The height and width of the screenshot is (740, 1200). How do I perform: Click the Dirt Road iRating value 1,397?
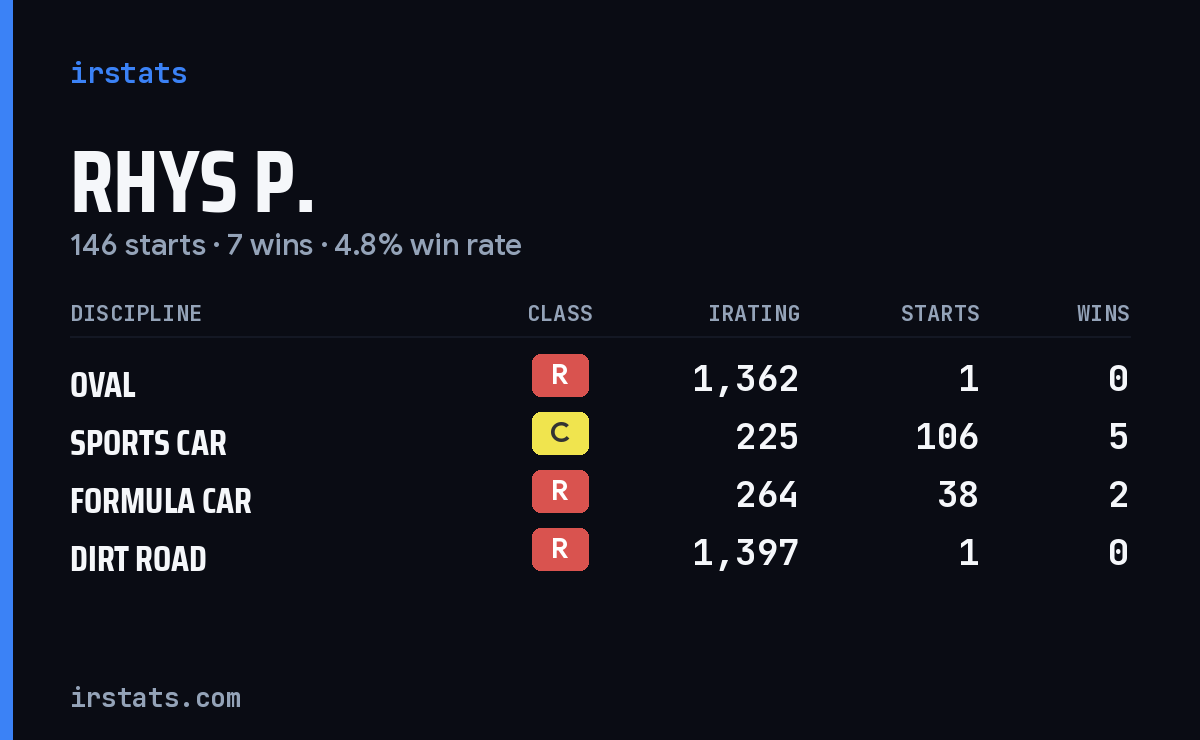[x=746, y=552]
